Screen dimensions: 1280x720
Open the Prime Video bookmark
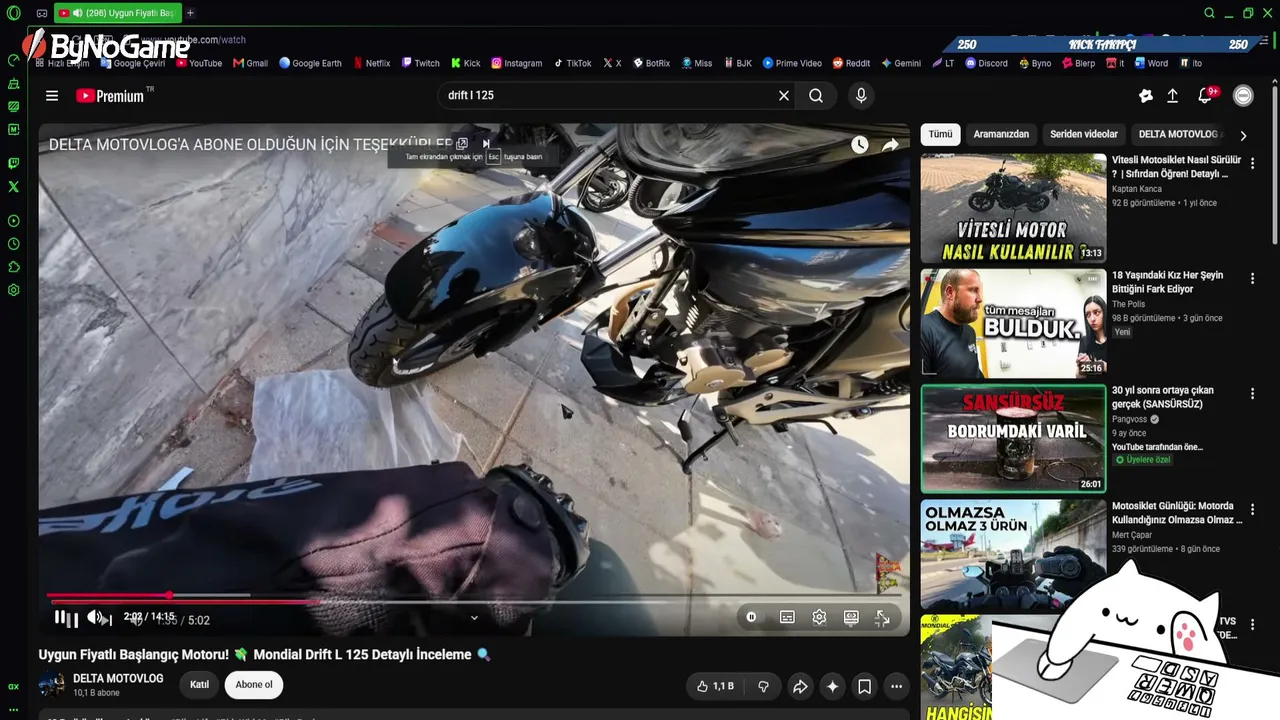[x=792, y=63]
